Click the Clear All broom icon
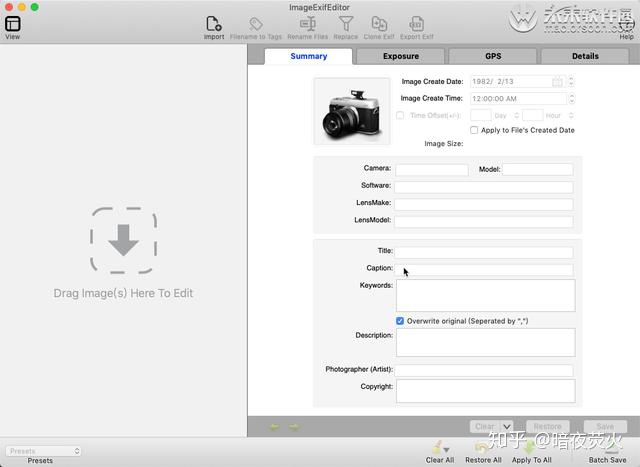The width and height of the screenshot is (640, 467). [437, 447]
